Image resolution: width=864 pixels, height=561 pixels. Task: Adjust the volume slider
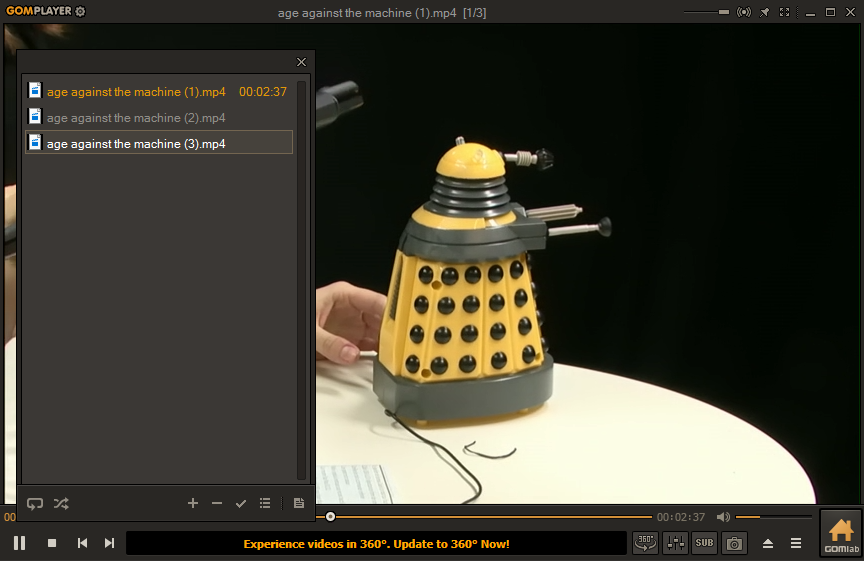pos(774,517)
